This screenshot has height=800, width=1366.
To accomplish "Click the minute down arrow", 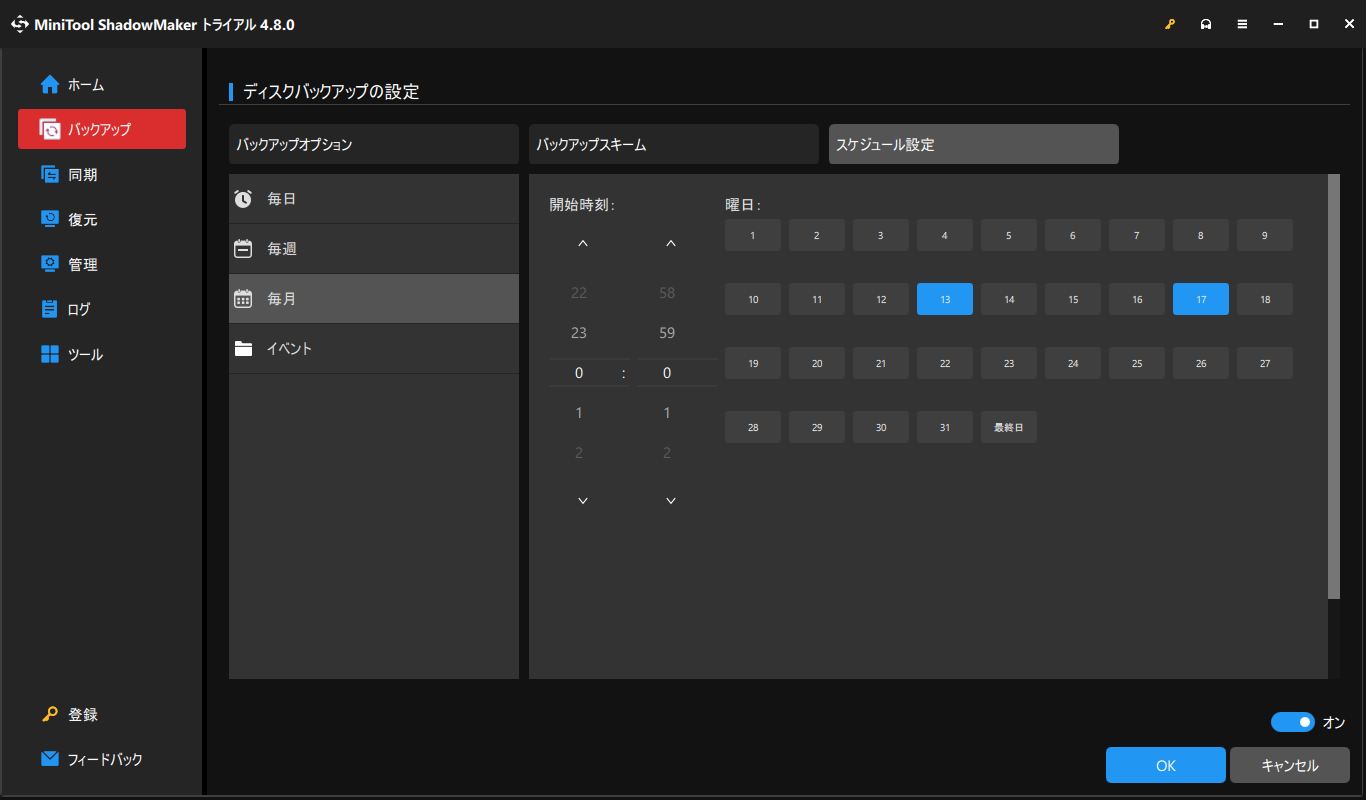I will tap(671, 500).
